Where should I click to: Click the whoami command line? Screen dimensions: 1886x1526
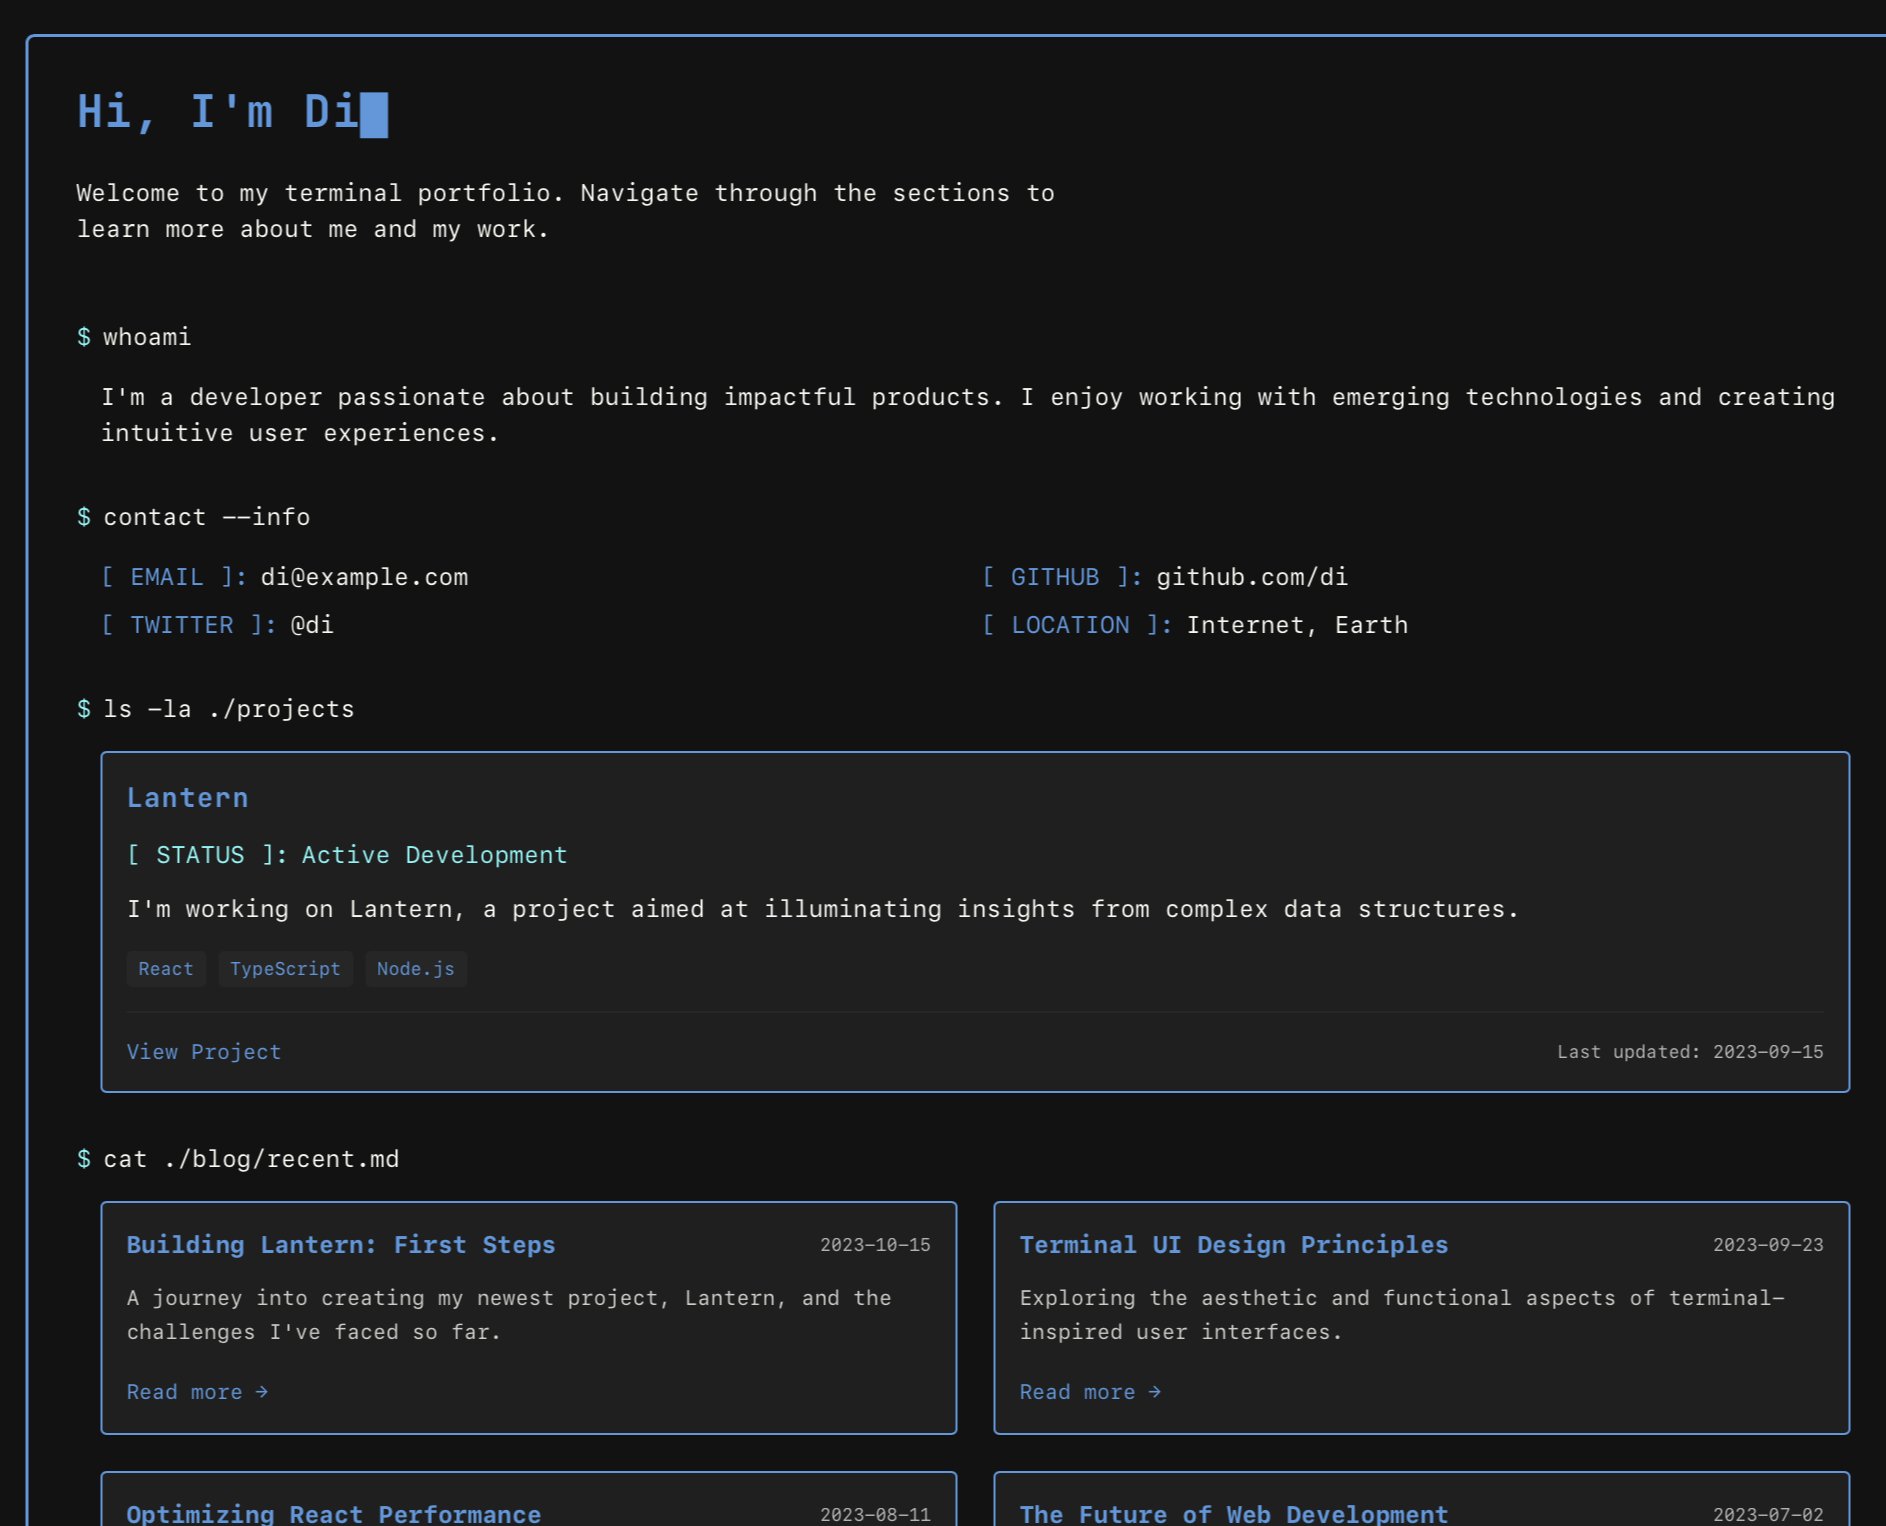[x=134, y=337]
